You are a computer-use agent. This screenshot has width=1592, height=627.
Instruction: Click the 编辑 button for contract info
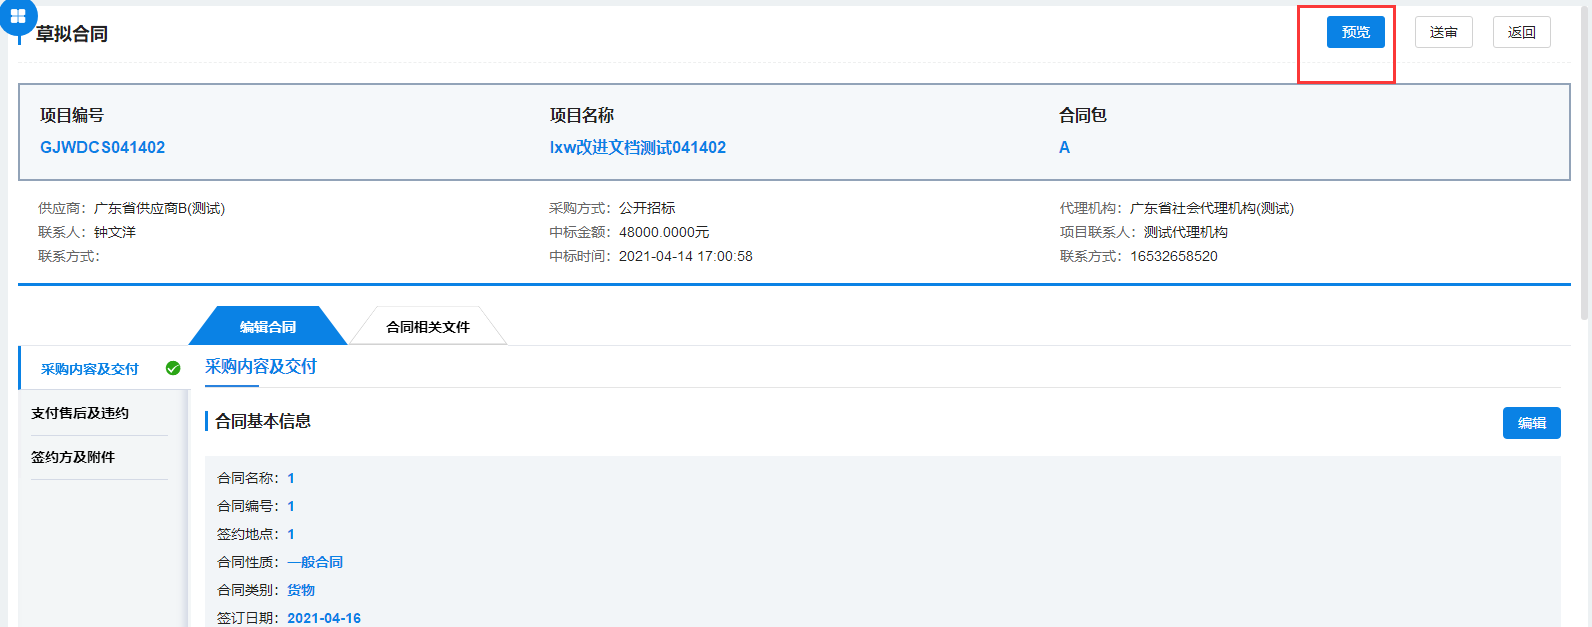point(1531,423)
